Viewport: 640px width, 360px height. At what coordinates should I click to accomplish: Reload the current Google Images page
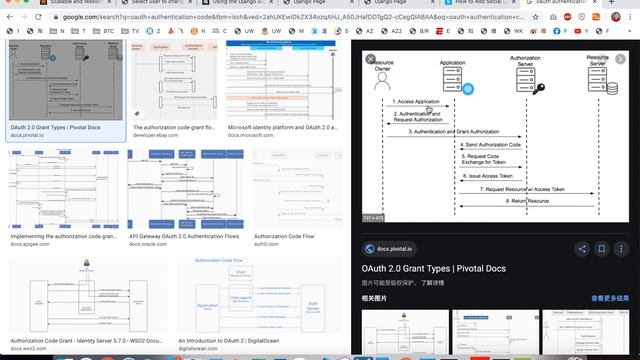(x=38, y=17)
